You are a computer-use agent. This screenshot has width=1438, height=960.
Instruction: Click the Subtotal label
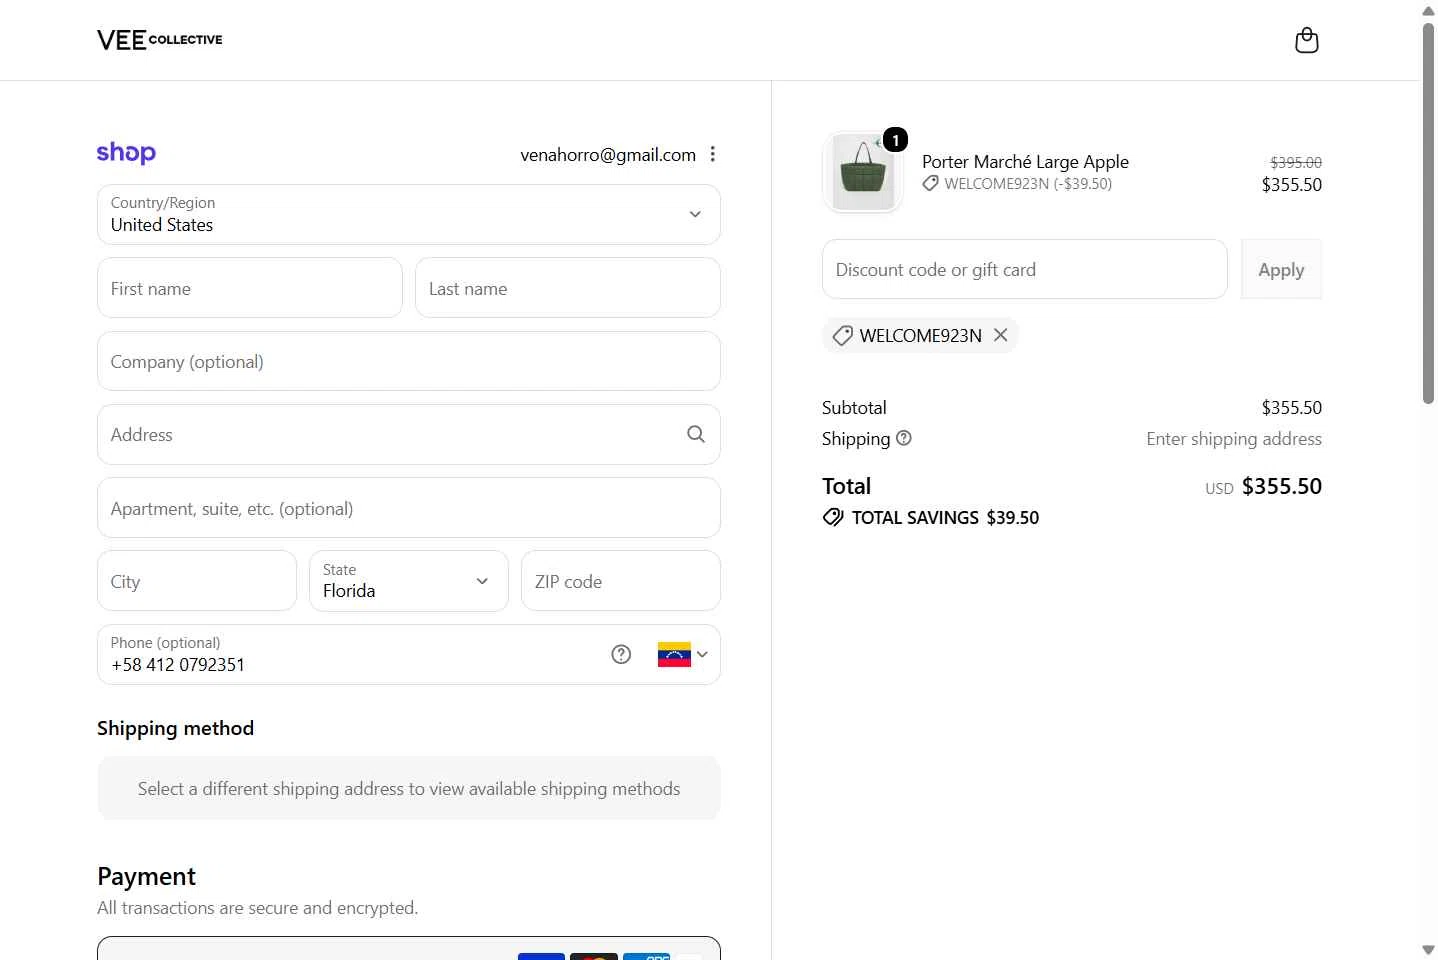pos(854,407)
